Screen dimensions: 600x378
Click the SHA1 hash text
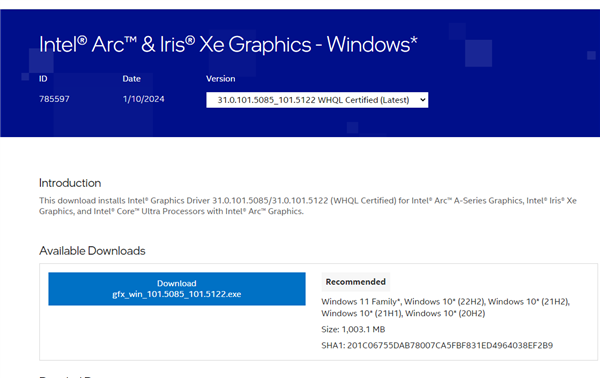[x=437, y=345]
